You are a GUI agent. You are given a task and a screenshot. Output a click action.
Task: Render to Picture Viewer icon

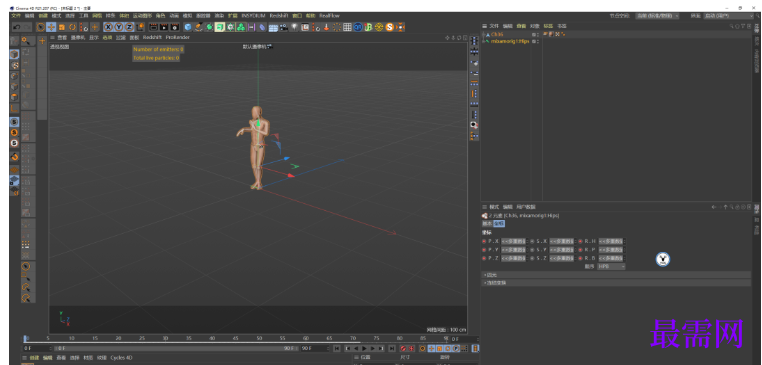[164, 27]
